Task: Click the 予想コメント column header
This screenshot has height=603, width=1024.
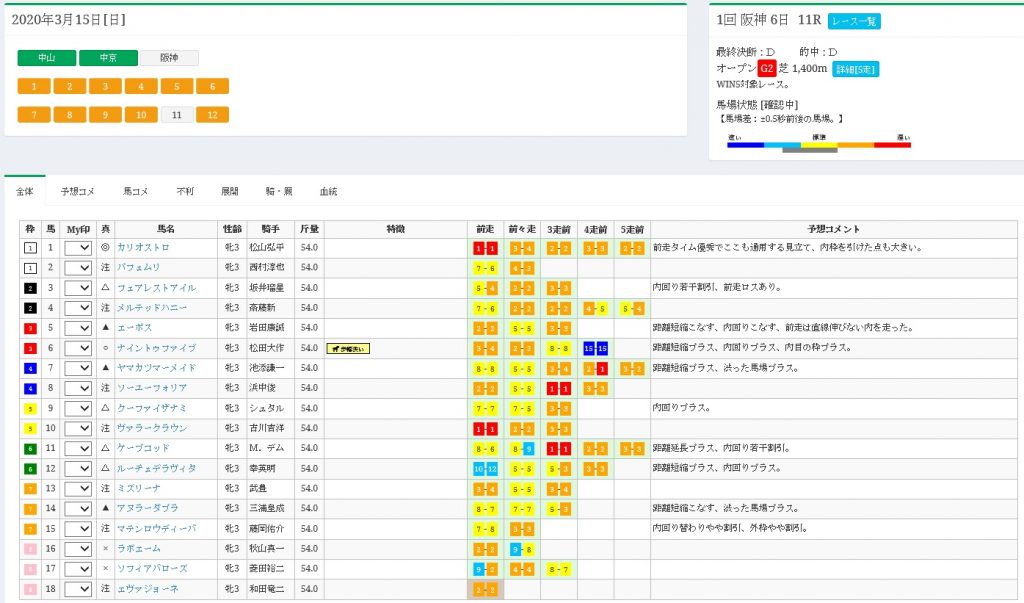Action: coord(833,229)
